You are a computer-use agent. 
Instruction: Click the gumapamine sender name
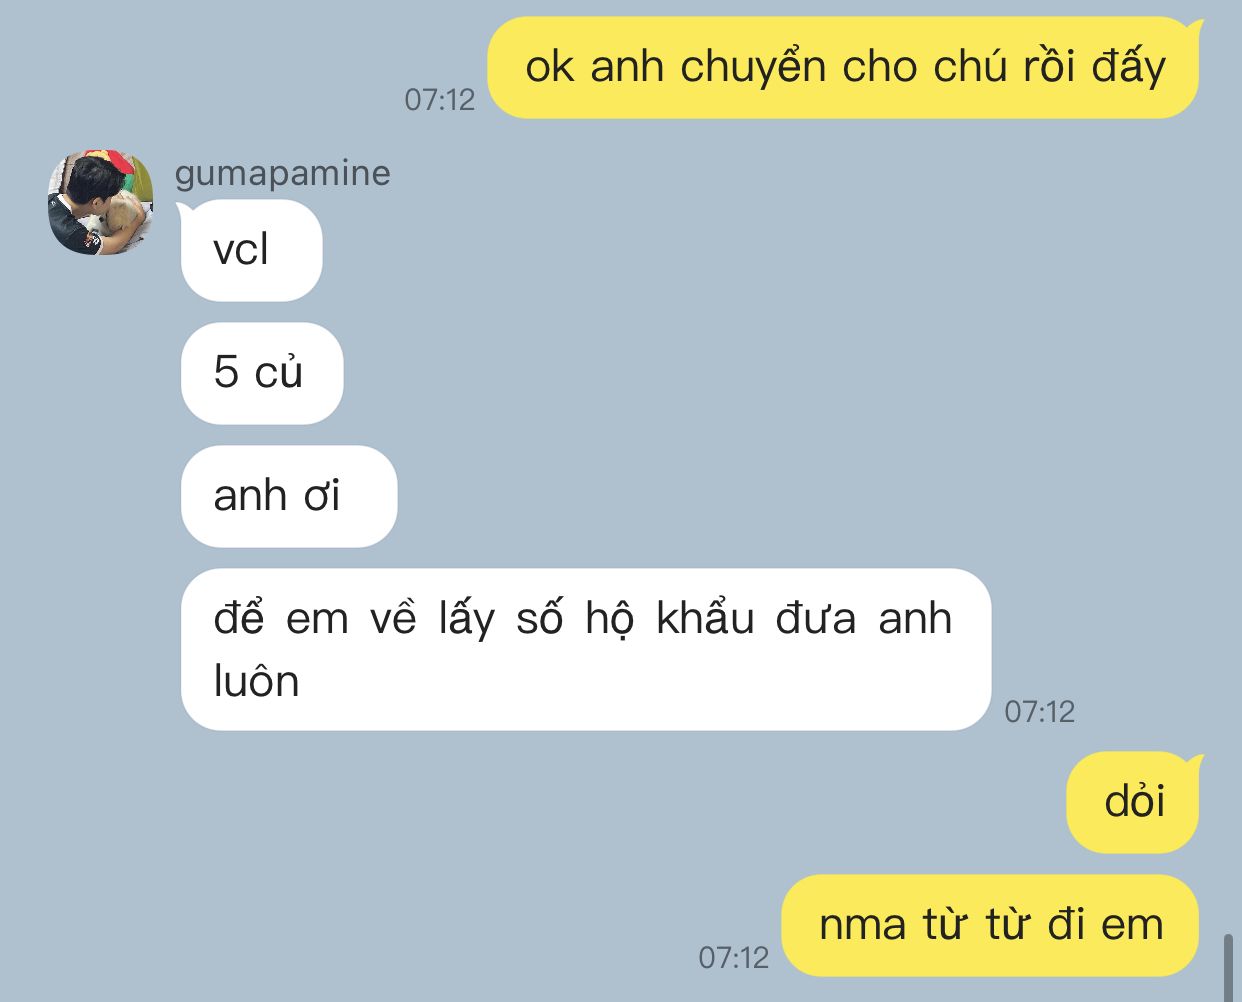pyautogui.click(x=282, y=173)
